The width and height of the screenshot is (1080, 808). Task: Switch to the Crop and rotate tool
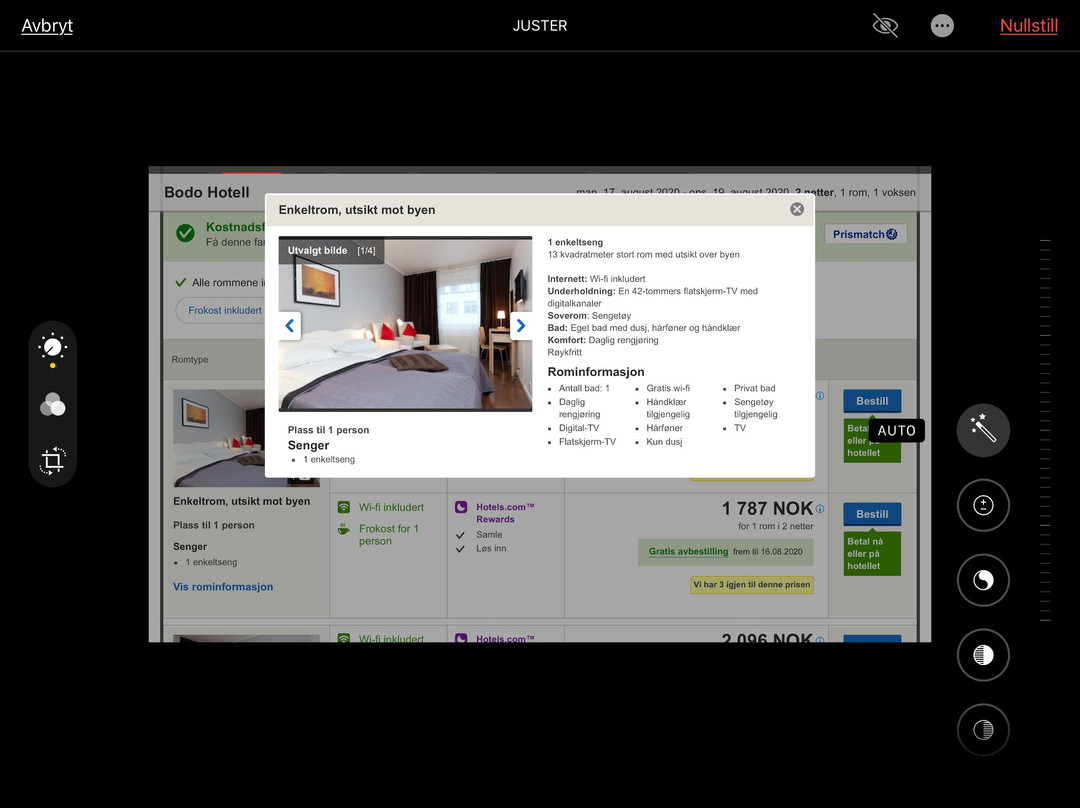(52, 461)
